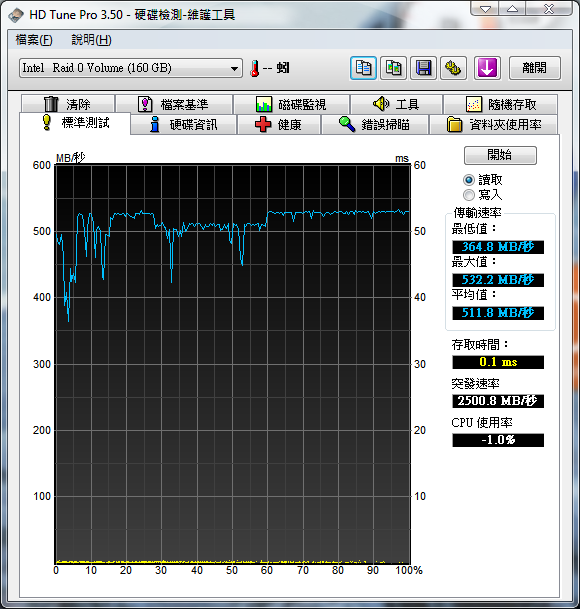Open the 磁碟監視 disk monitor tab
The image size is (580, 609).
point(291,104)
